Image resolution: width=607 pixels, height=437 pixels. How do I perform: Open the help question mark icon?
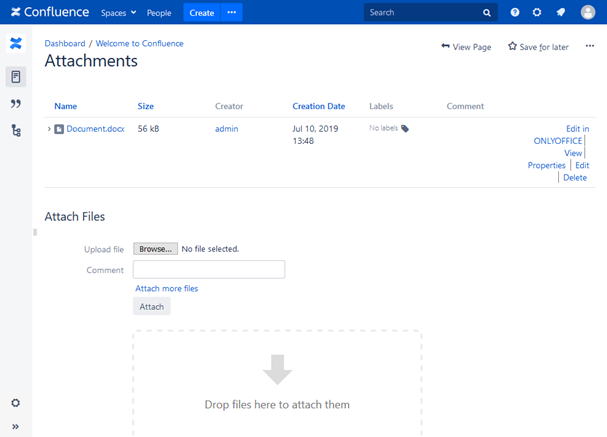pyautogui.click(x=515, y=13)
